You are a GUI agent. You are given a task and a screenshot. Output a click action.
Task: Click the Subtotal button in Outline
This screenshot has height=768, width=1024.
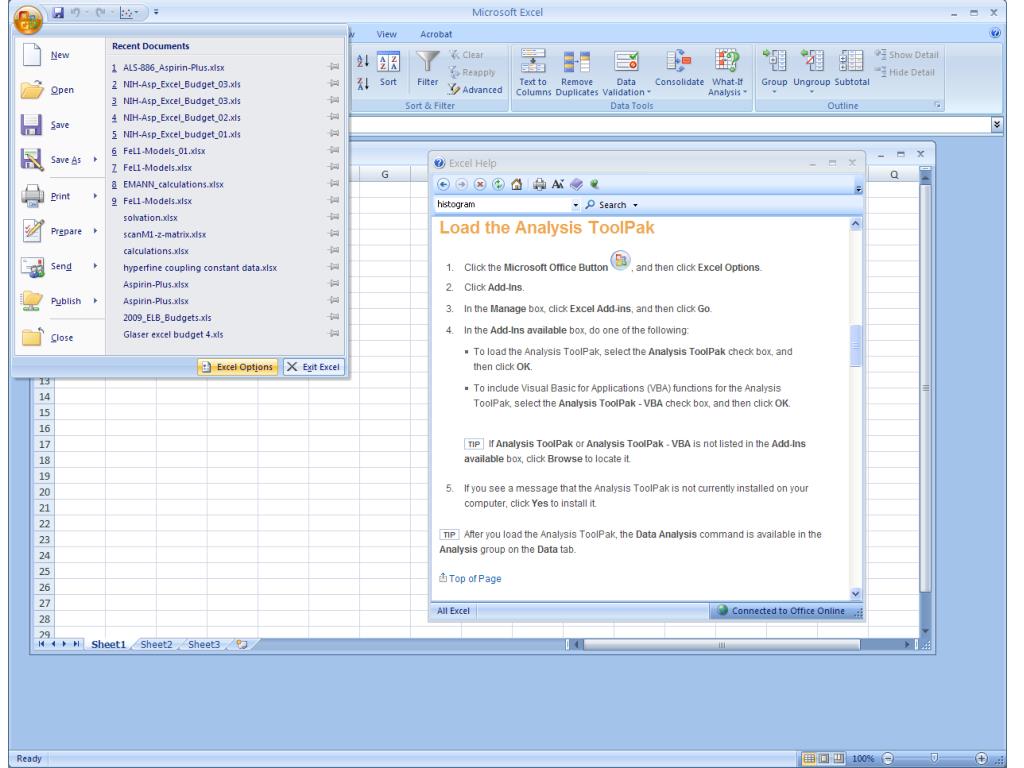852,69
